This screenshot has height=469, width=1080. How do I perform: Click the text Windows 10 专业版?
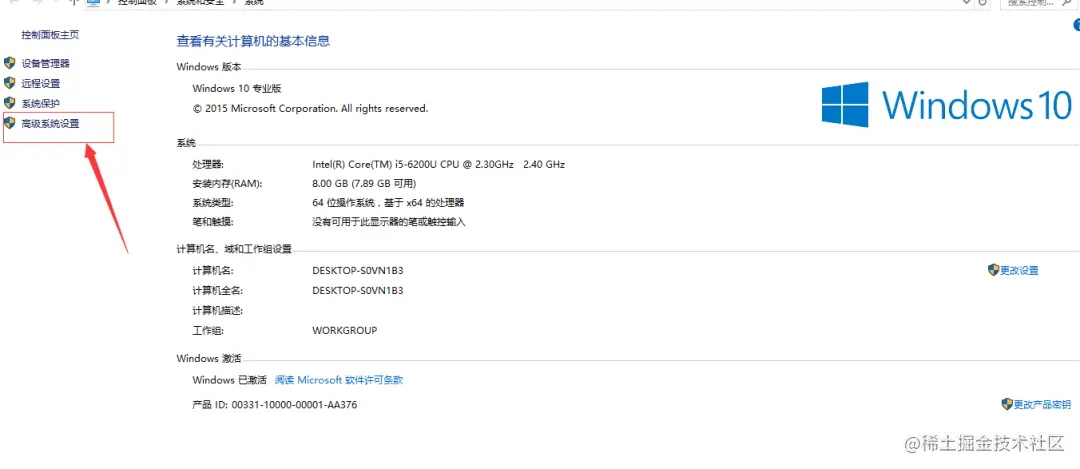[x=237, y=88]
